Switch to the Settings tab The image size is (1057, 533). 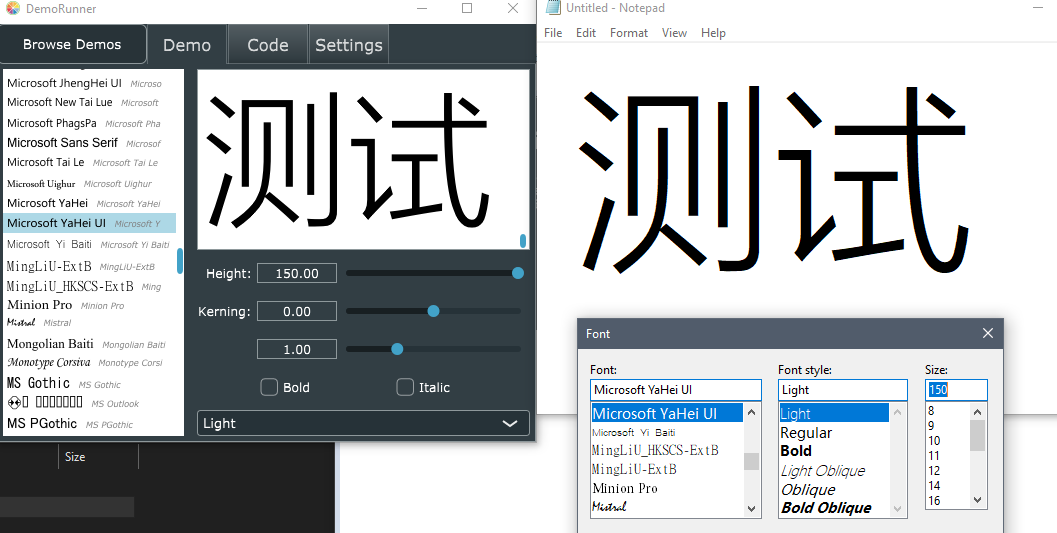tap(349, 44)
